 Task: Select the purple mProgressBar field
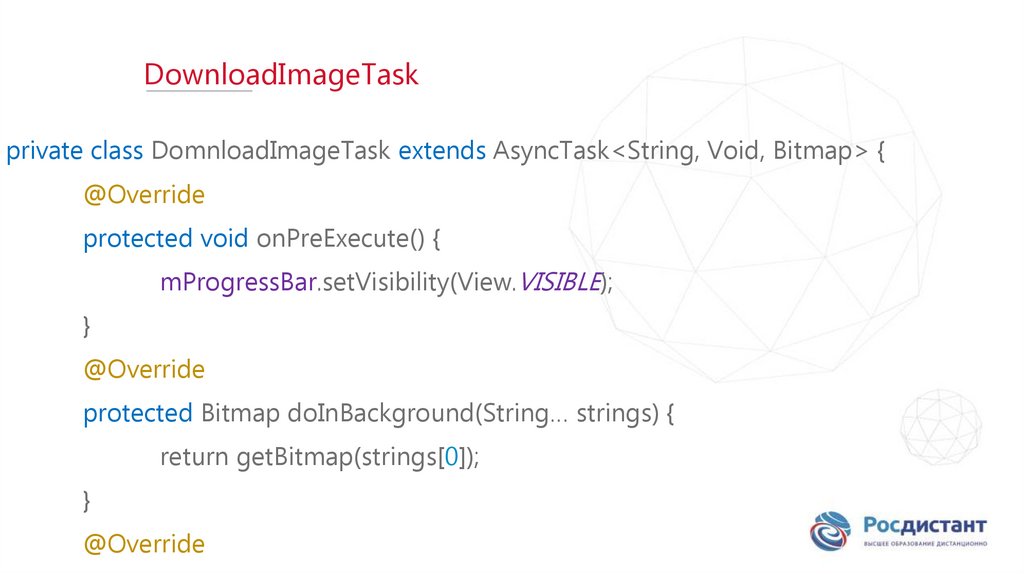(238, 283)
